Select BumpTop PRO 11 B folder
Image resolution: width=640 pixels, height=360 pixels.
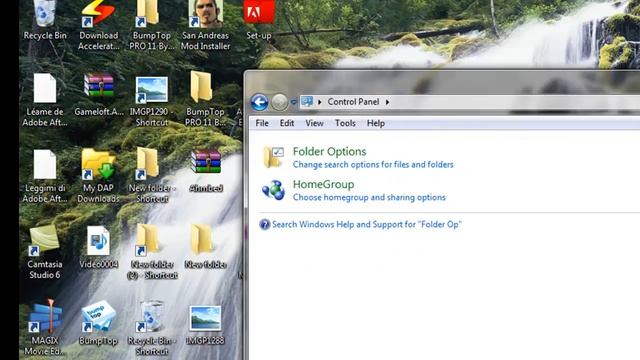[x=201, y=87]
